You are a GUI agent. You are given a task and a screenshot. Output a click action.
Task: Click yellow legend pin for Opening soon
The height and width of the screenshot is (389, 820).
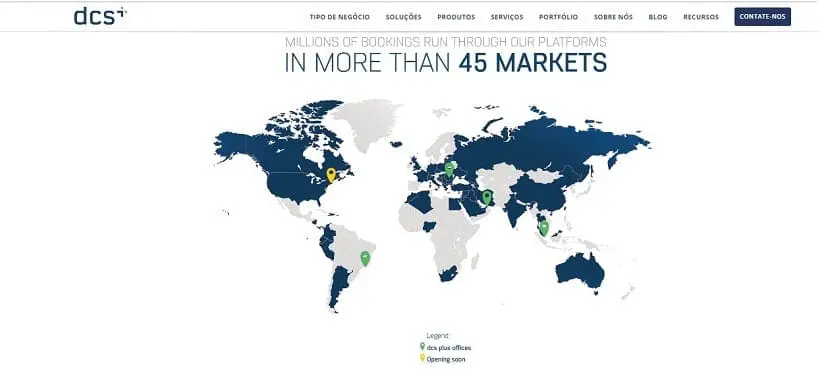click(422, 358)
